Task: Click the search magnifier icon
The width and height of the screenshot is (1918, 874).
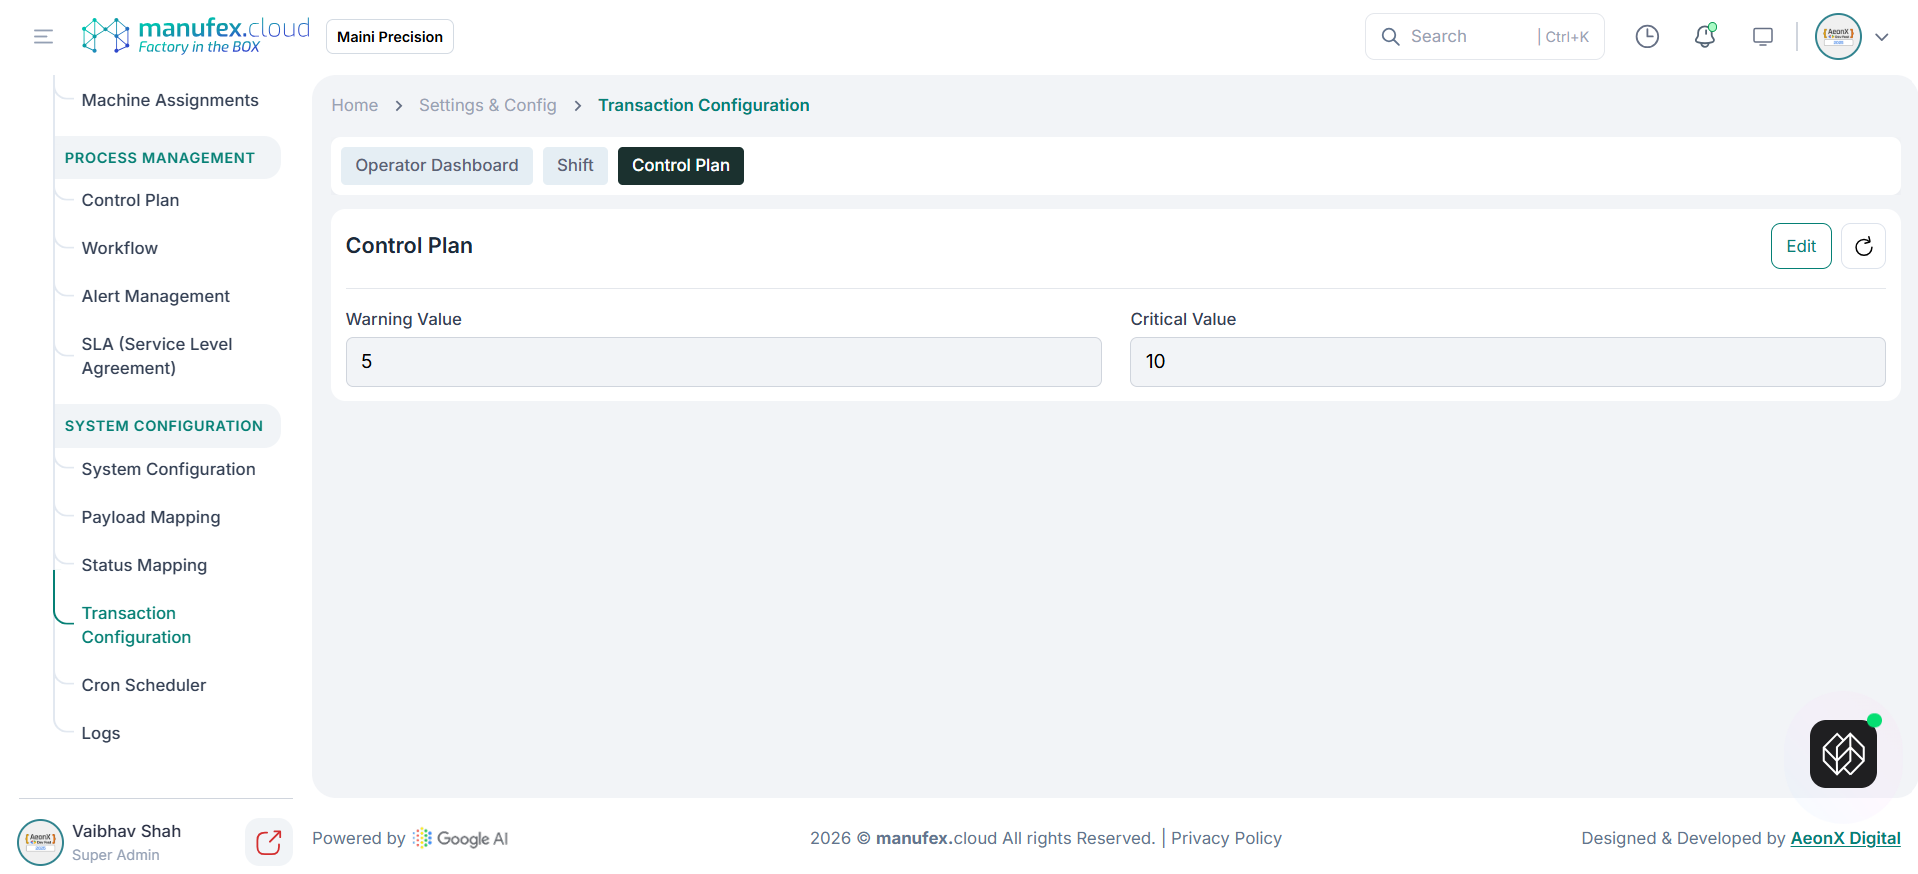Action: 1390,37
